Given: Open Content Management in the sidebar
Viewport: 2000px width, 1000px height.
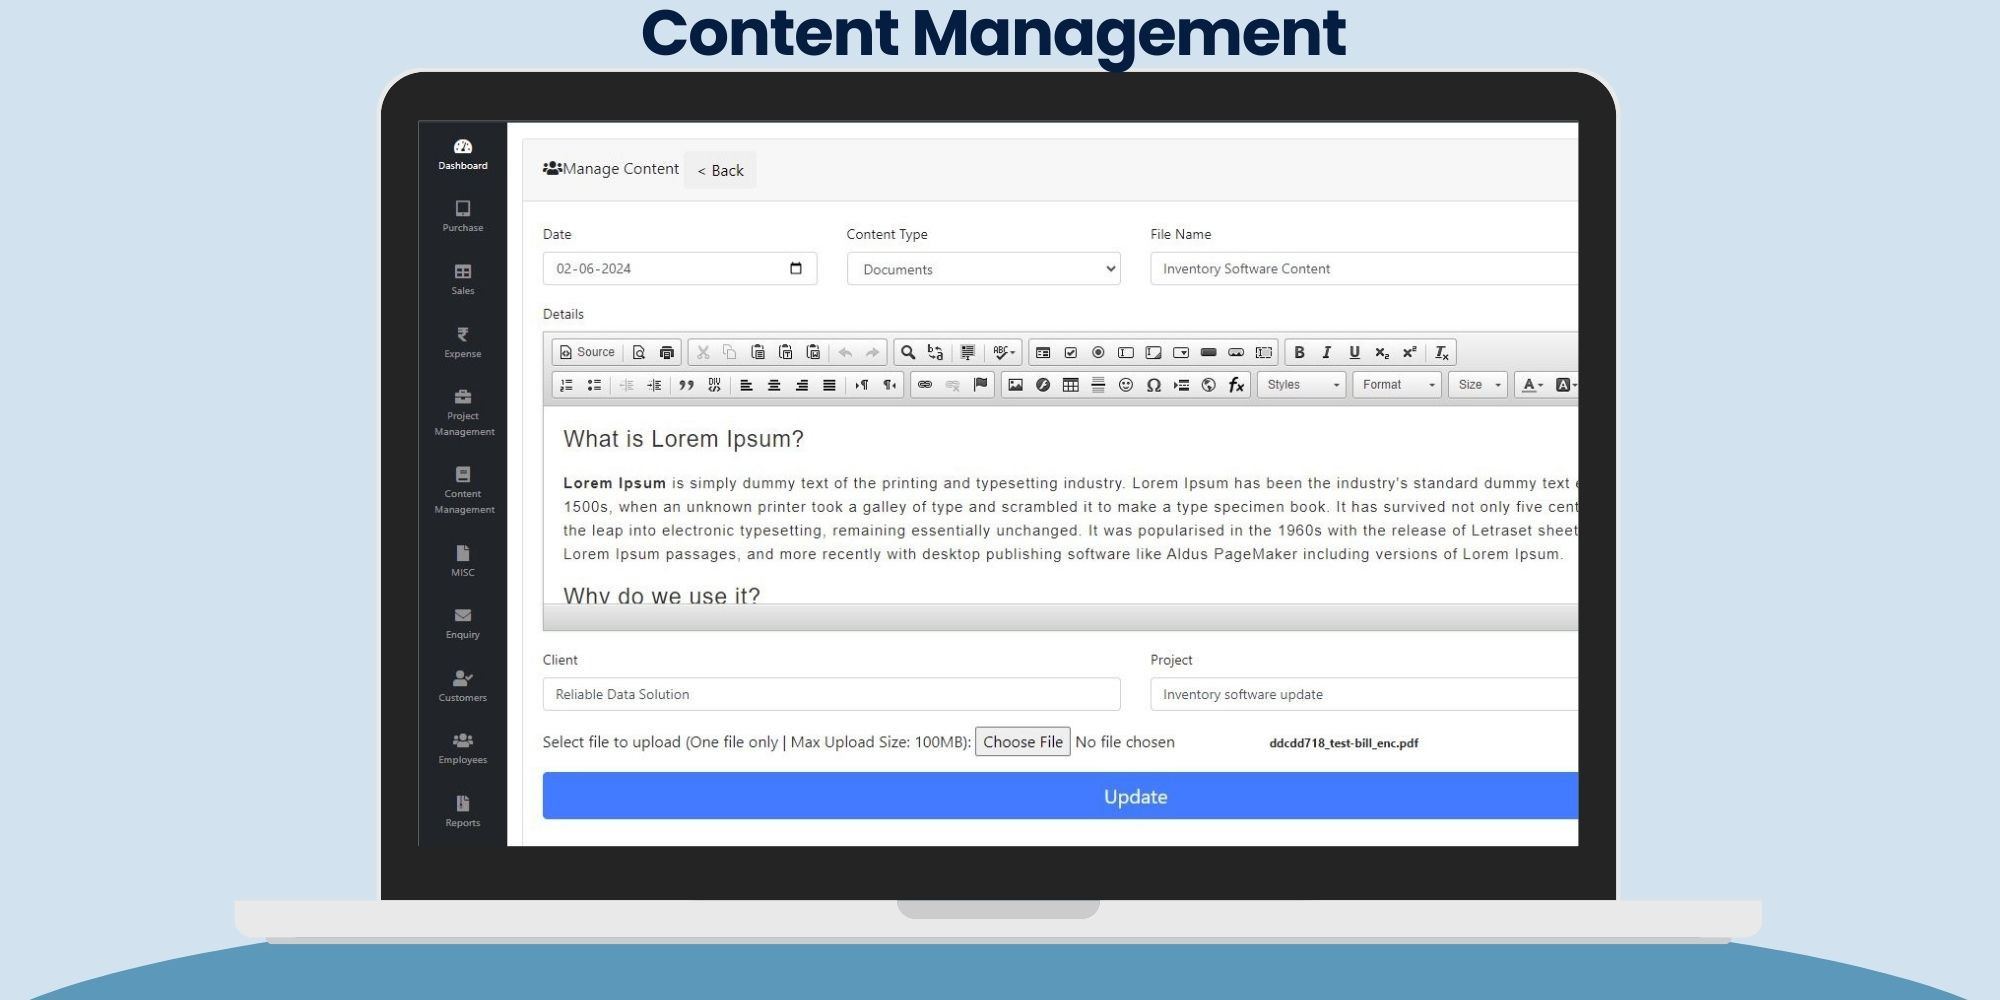Looking at the screenshot, I should click(463, 489).
